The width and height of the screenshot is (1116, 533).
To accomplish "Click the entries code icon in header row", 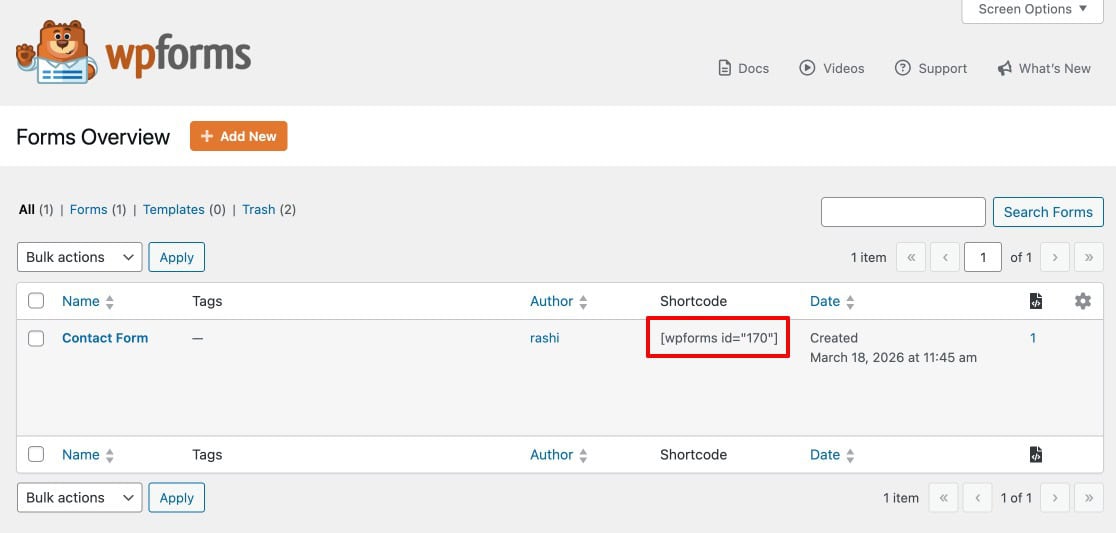I will 1036,301.
